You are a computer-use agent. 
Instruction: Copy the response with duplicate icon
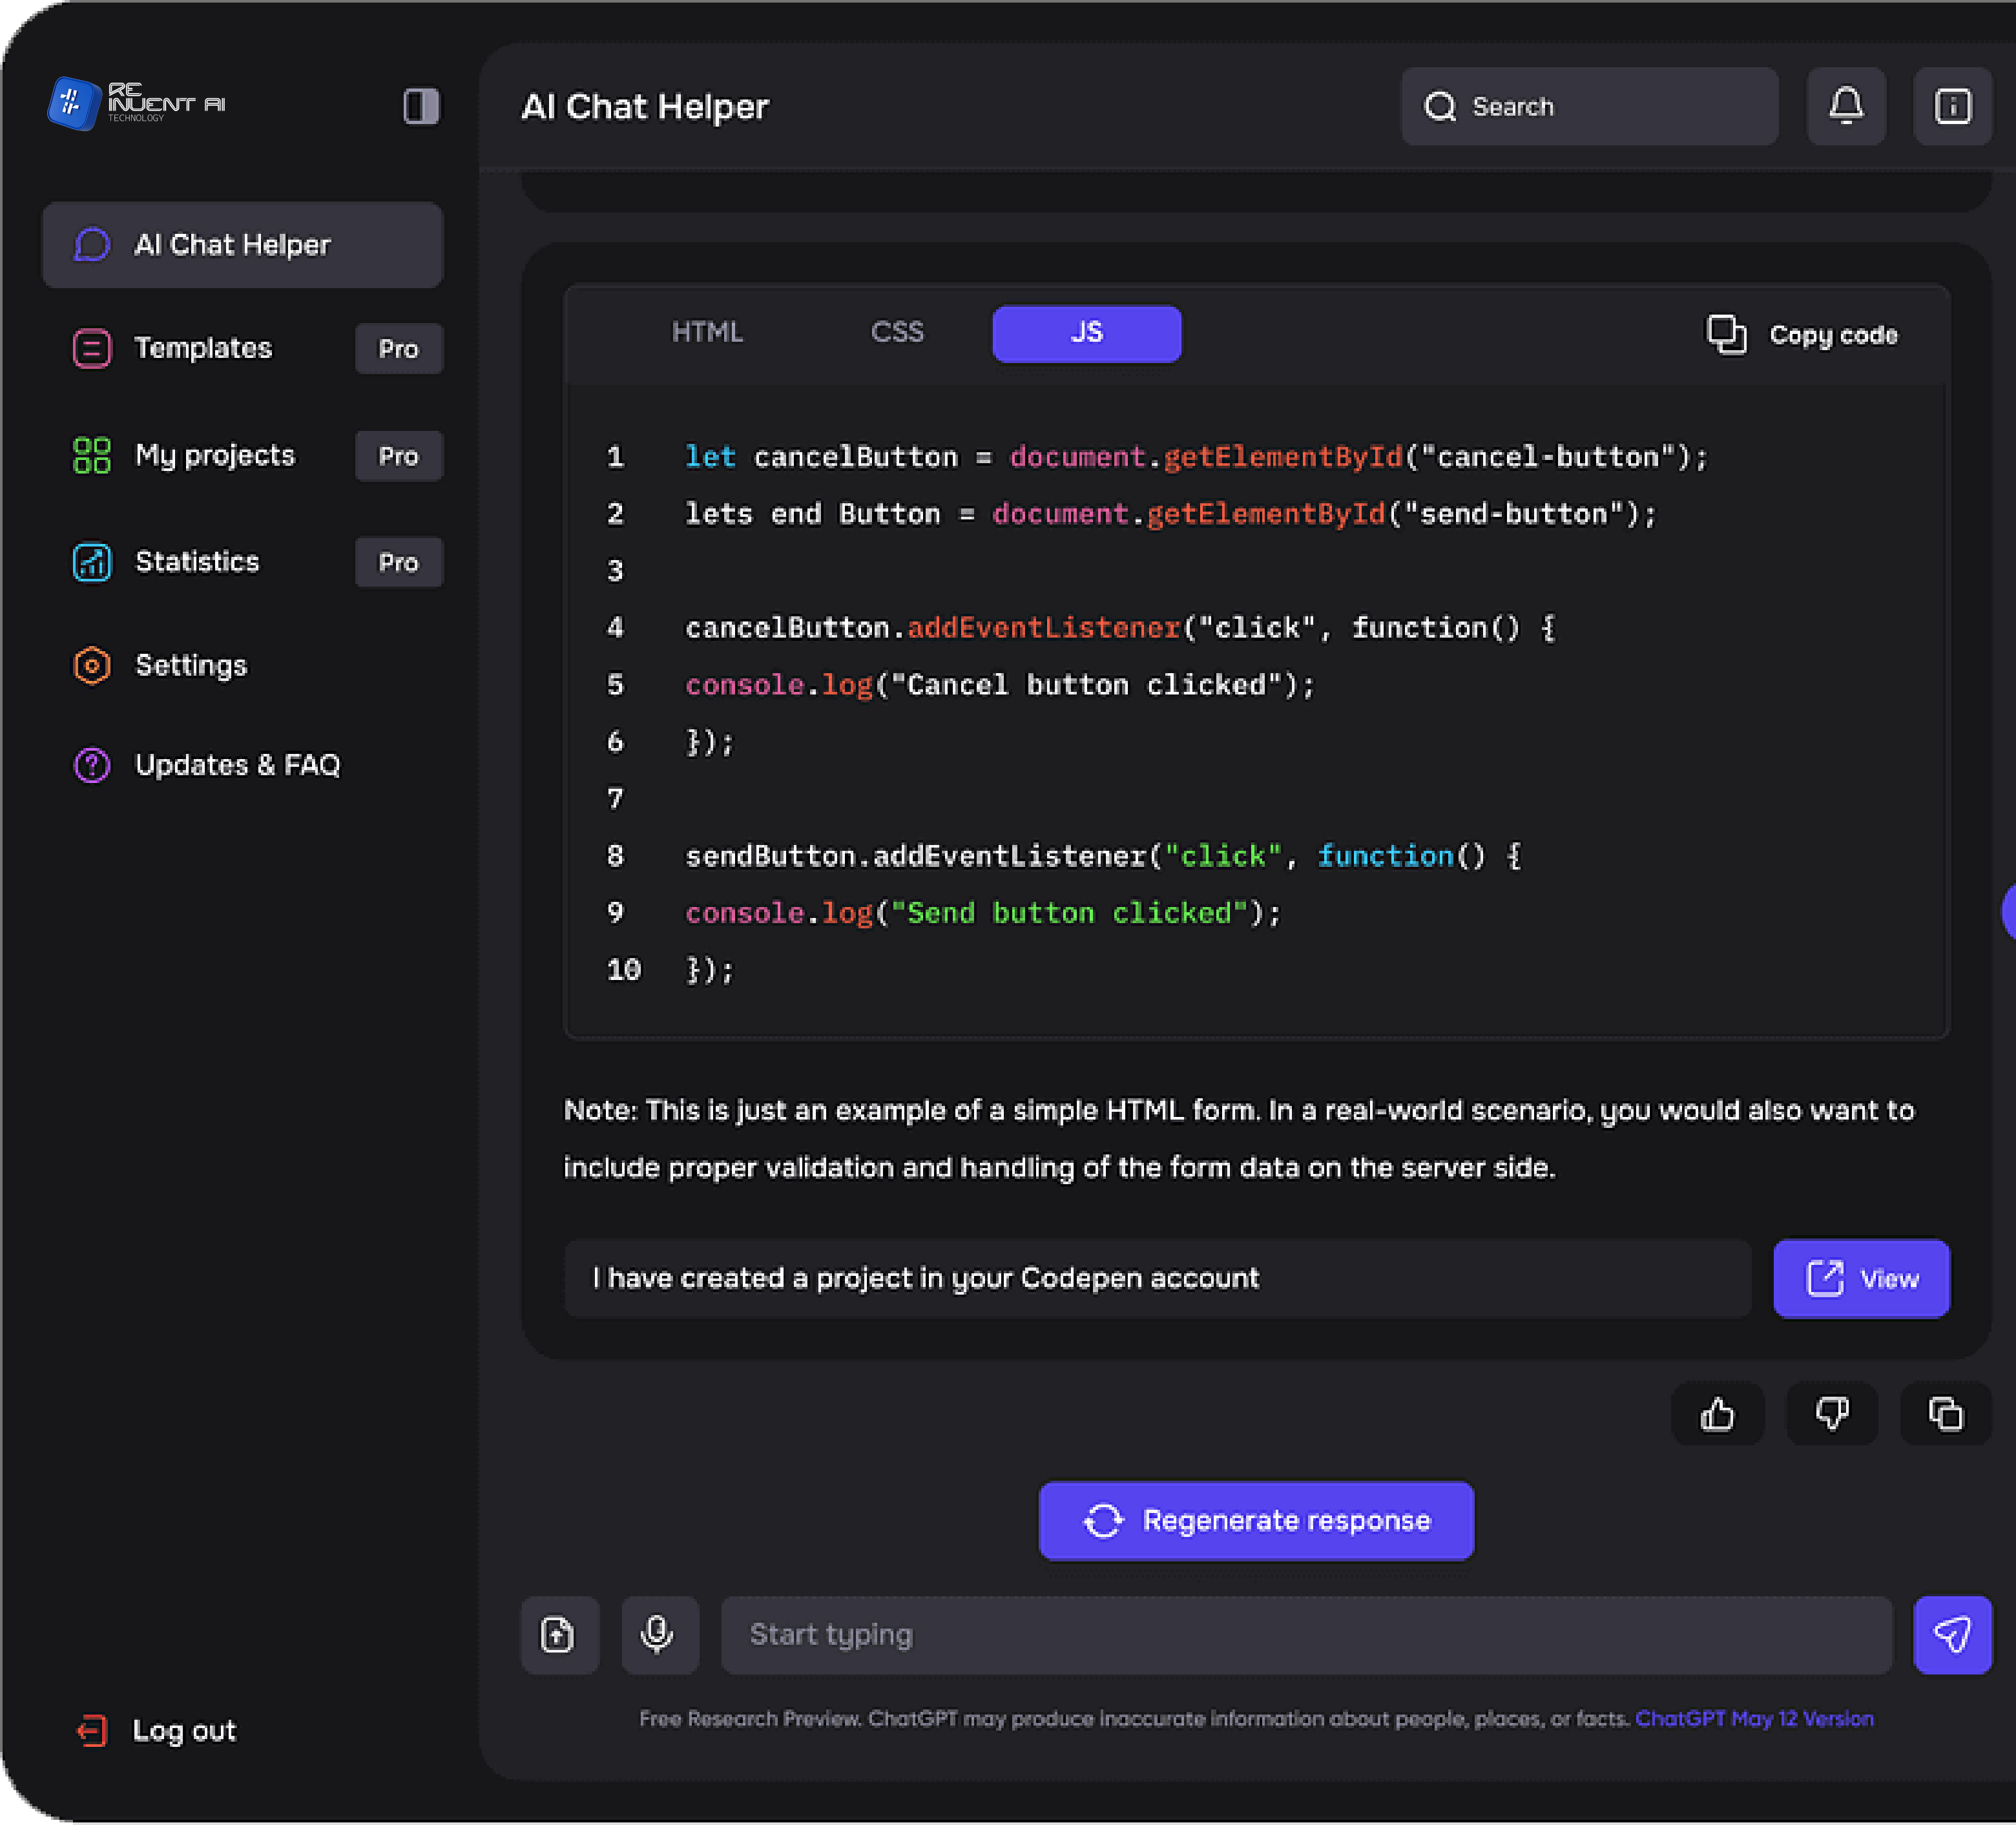[1945, 1414]
